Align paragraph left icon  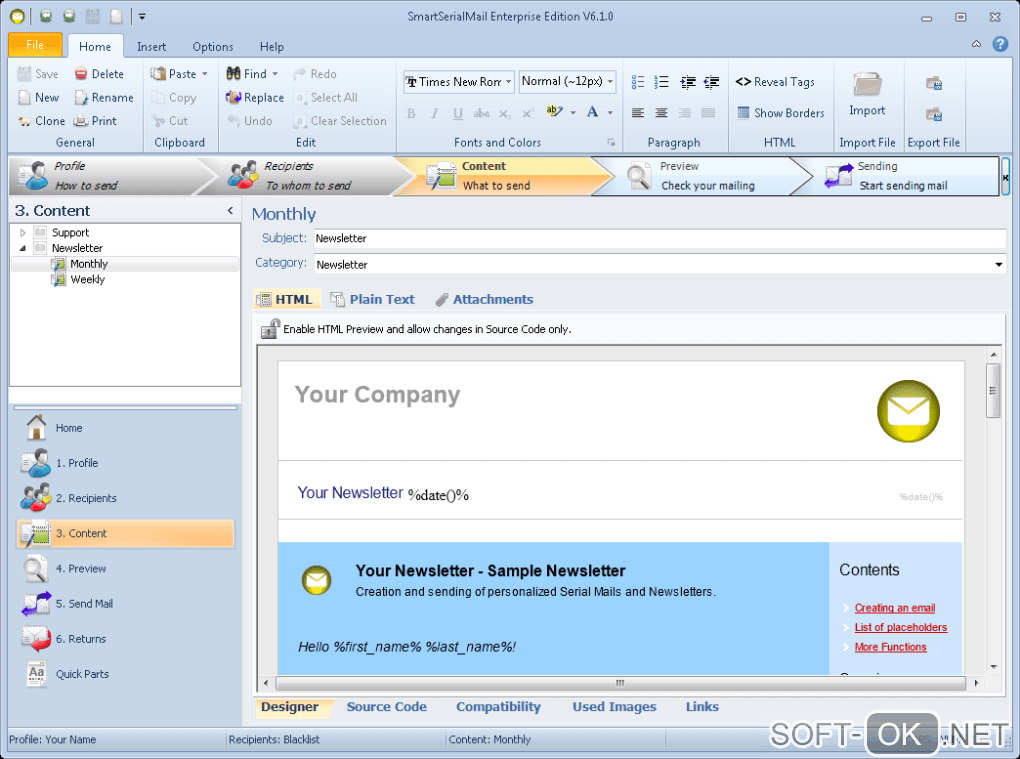(x=638, y=113)
